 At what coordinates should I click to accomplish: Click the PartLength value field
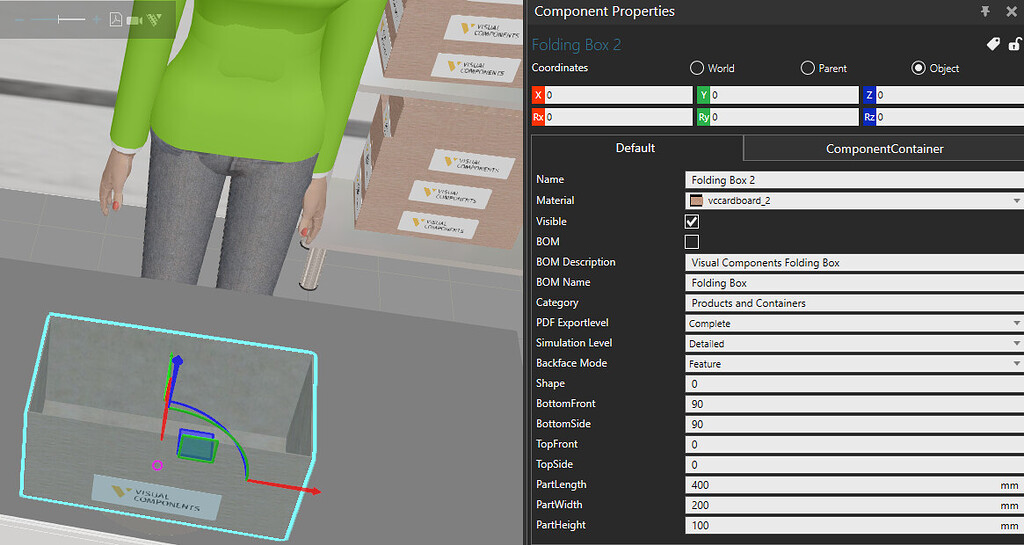(854, 485)
